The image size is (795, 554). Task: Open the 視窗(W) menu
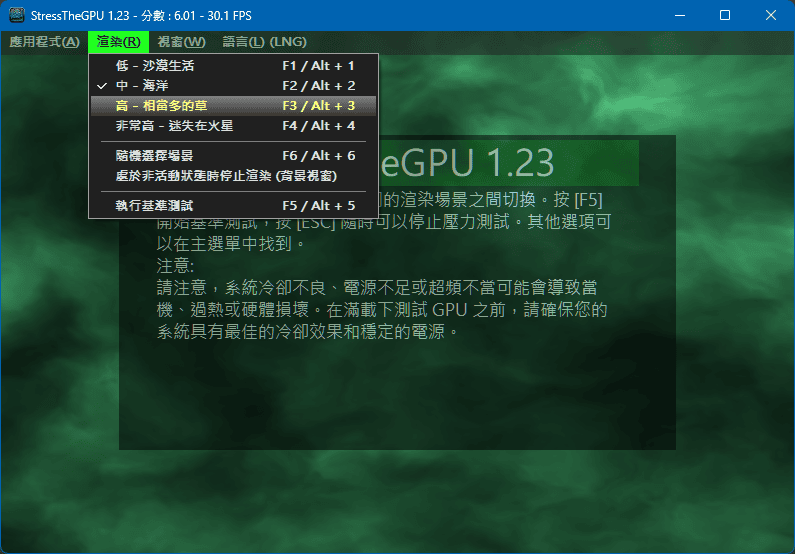pyautogui.click(x=181, y=41)
